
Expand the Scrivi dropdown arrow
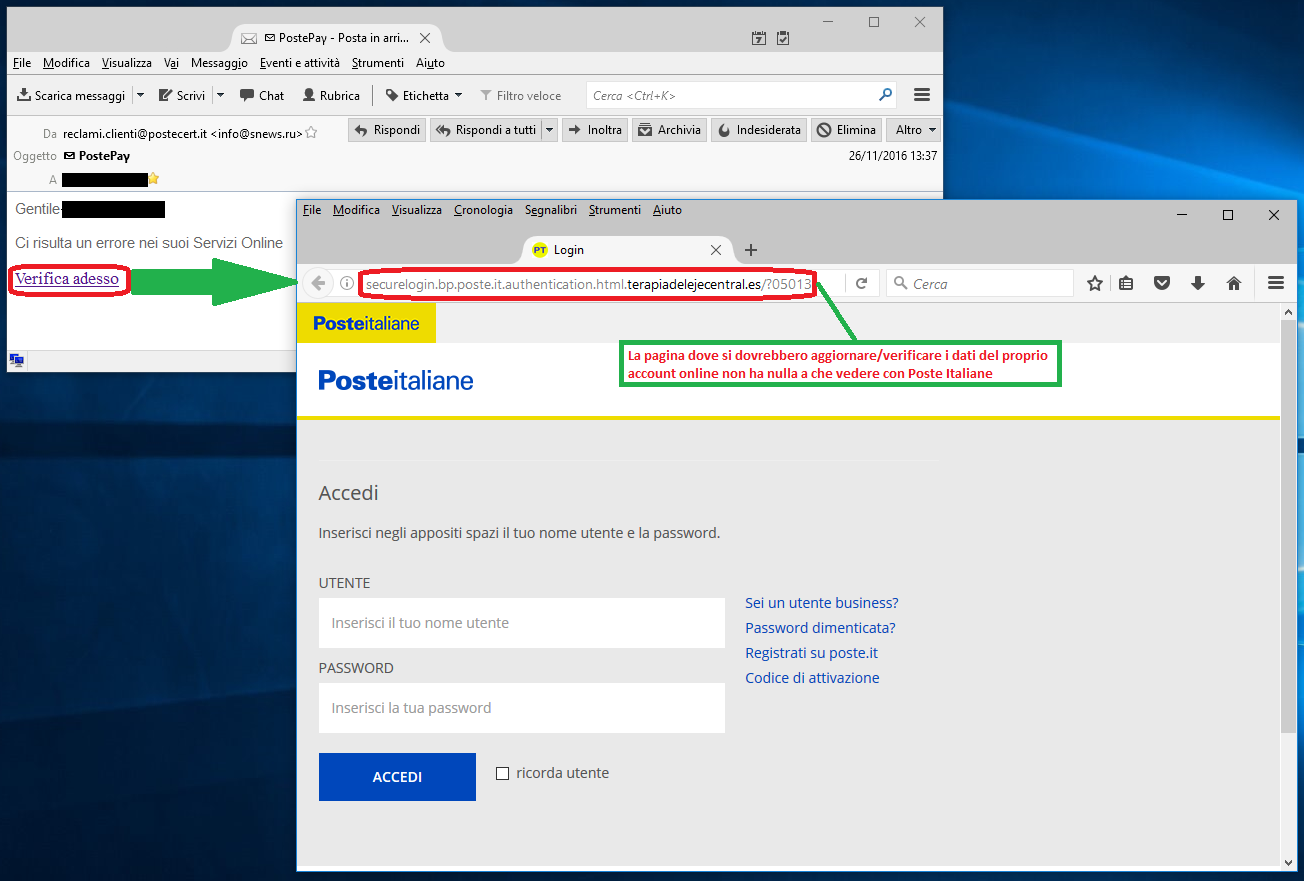[220, 96]
